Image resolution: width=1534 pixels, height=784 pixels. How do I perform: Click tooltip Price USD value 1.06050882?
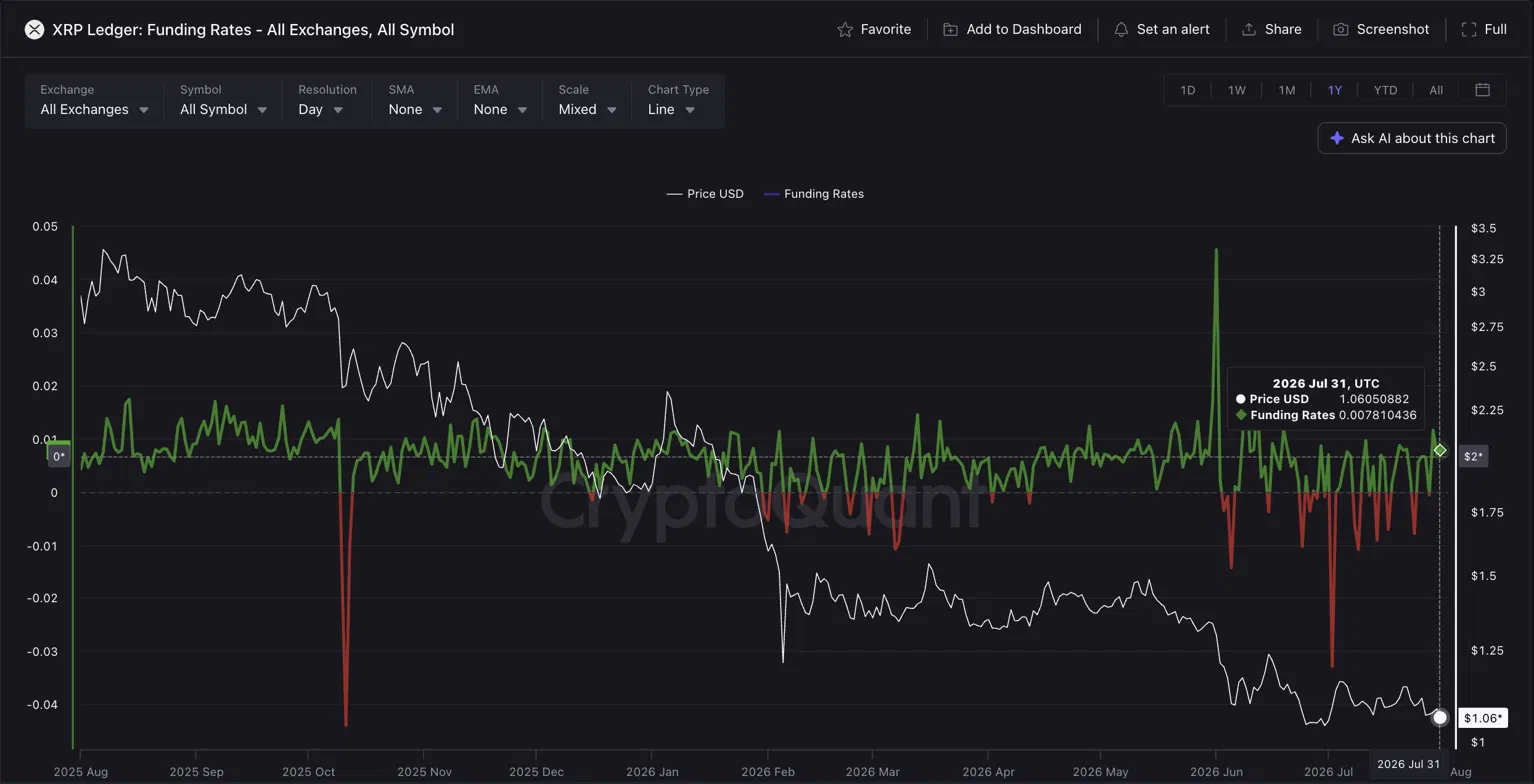pyautogui.click(x=1374, y=399)
